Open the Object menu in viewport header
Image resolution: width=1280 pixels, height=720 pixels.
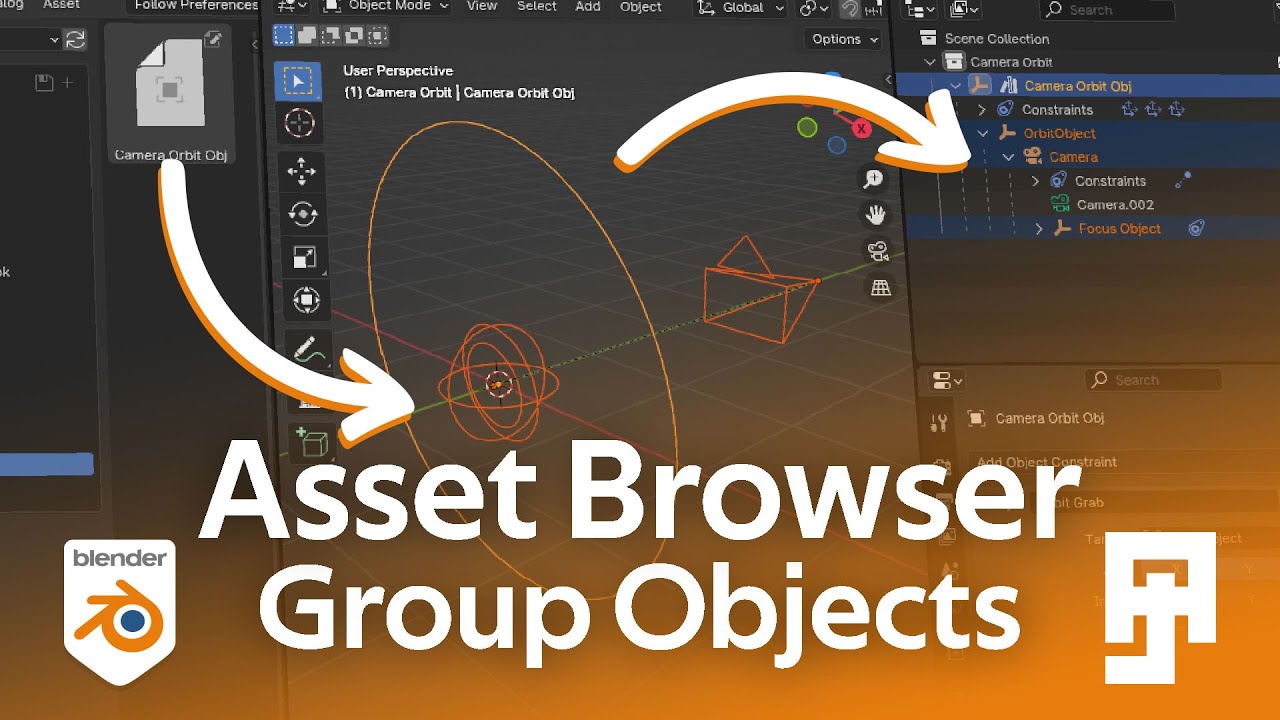tap(641, 7)
